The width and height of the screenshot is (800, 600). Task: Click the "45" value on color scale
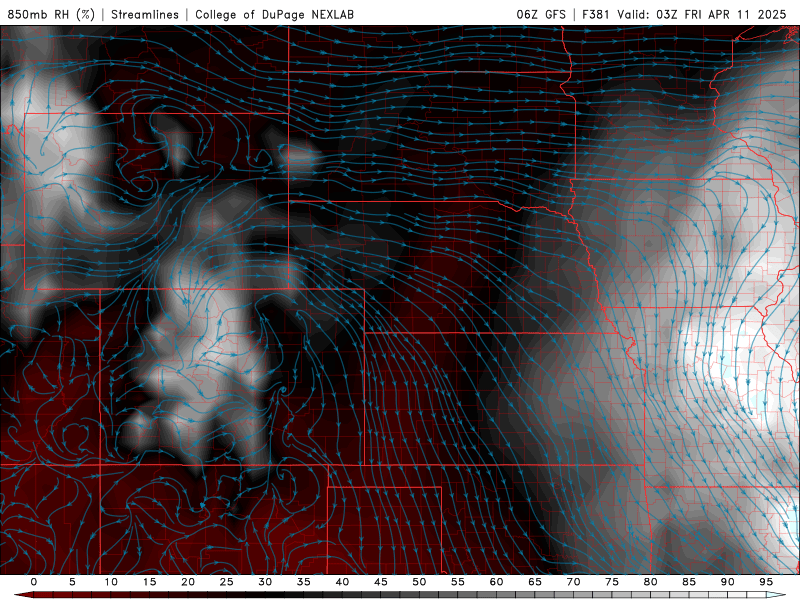click(x=381, y=582)
